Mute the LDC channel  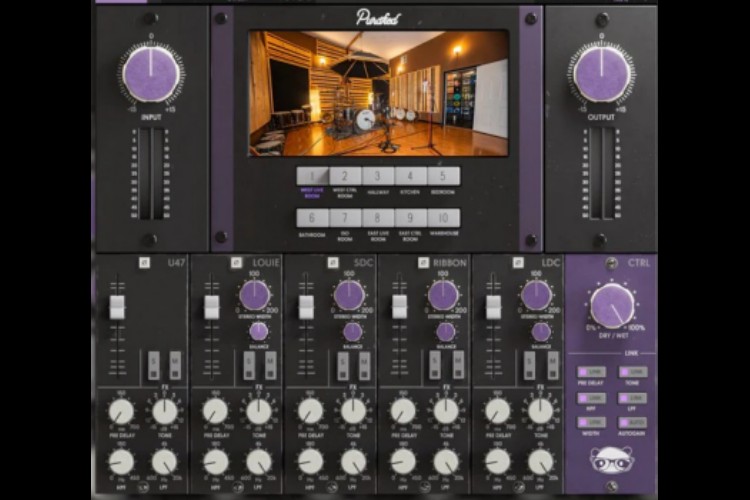552,365
